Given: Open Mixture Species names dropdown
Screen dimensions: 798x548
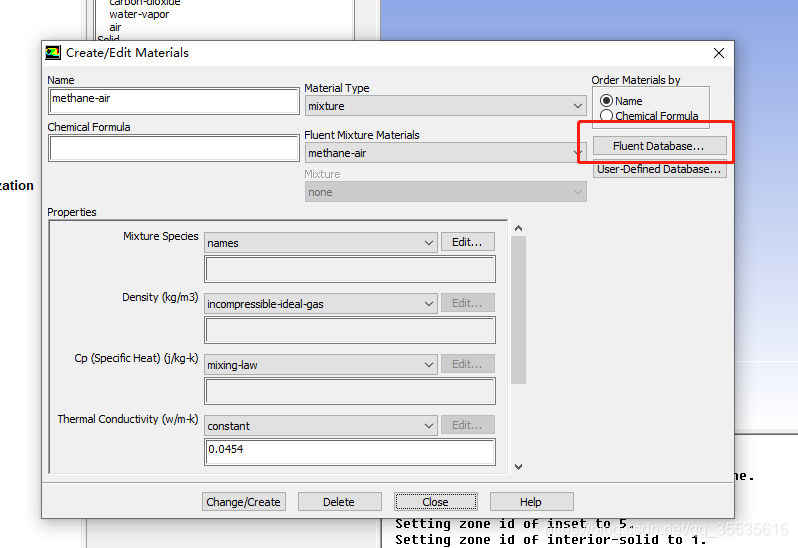Looking at the screenshot, I should click(x=321, y=243).
